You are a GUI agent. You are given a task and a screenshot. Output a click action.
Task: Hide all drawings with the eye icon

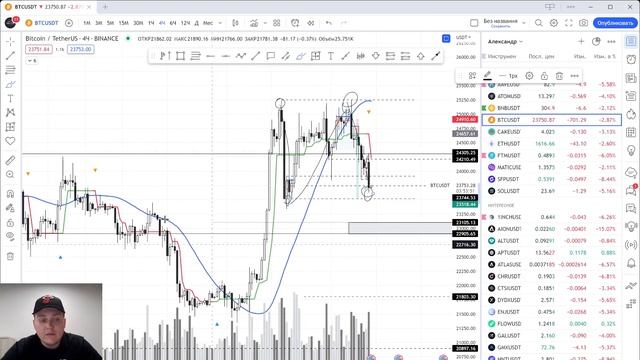click(x=10, y=237)
